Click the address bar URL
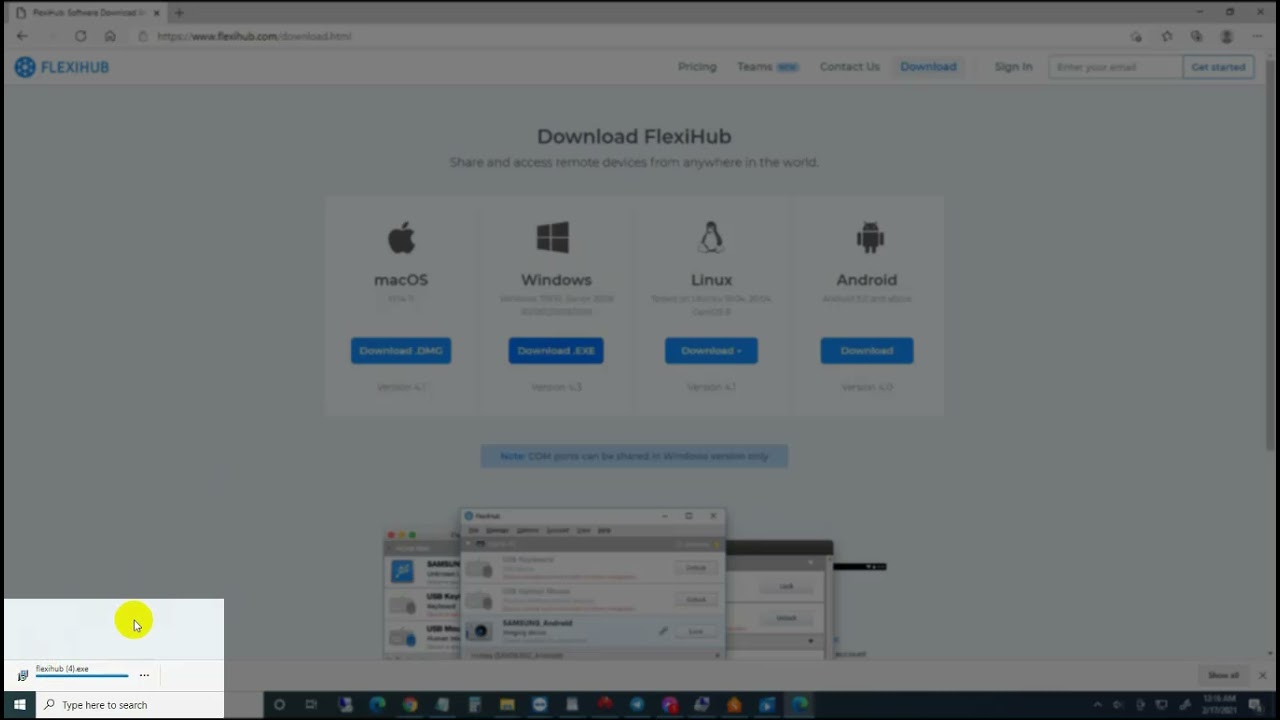 pyautogui.click(x=254, y=36)
